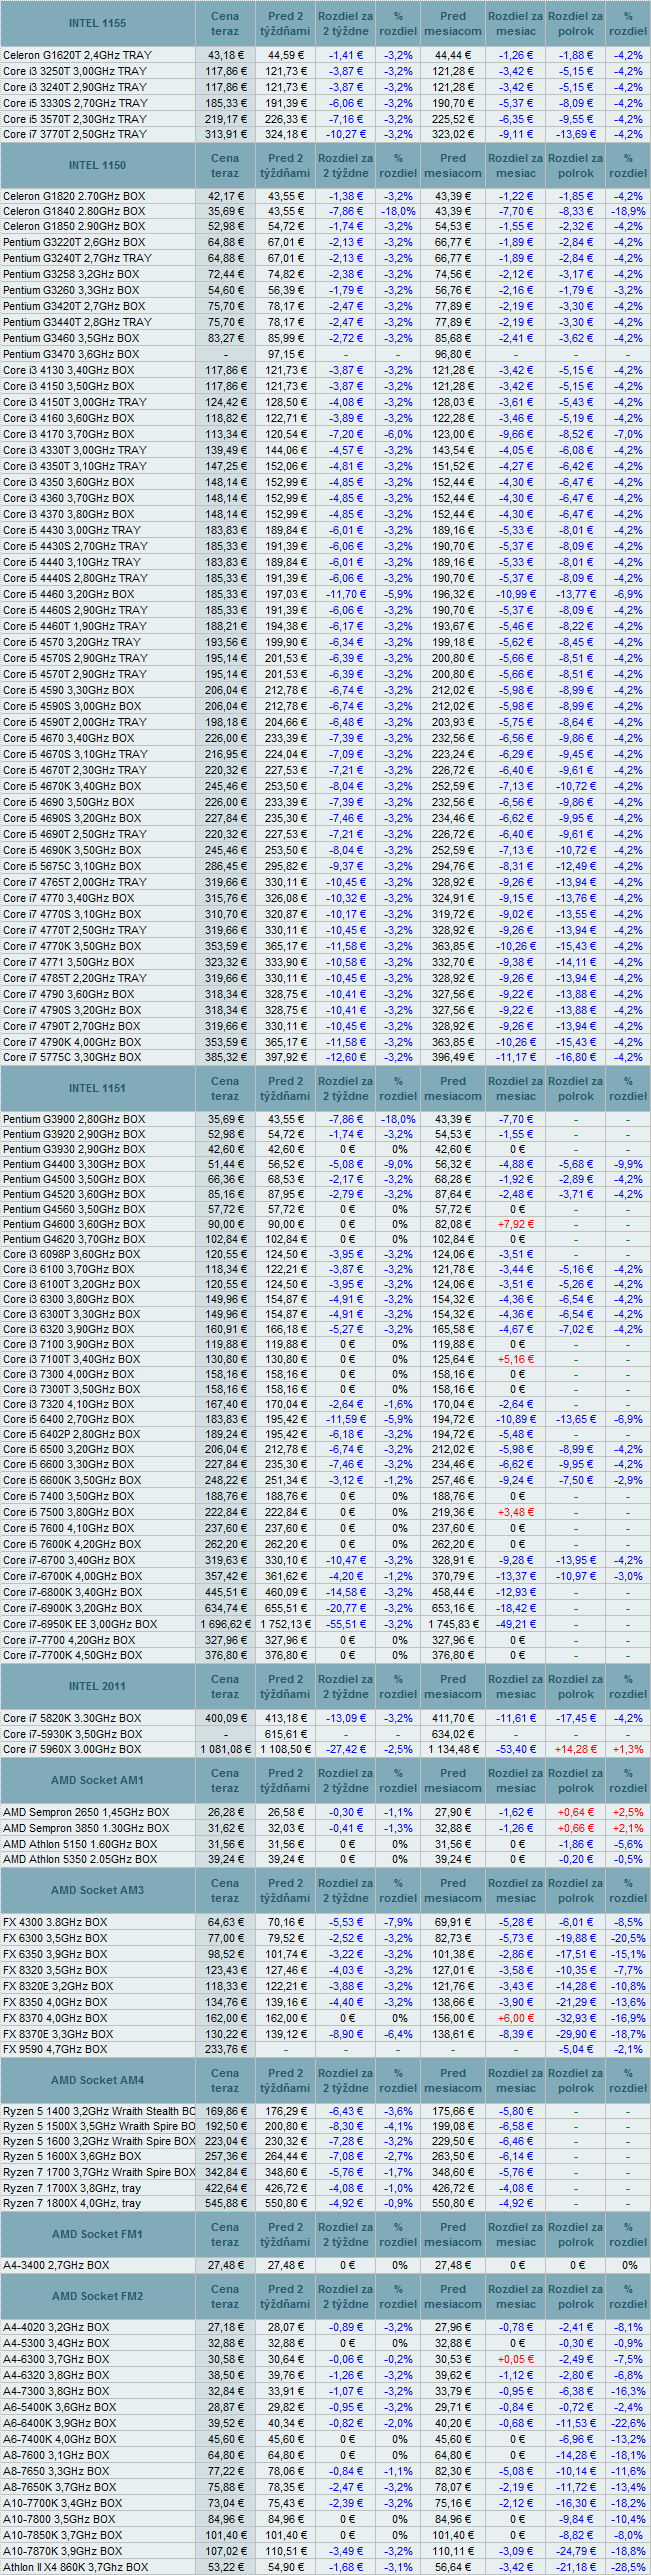The image size is (651, 2575).
Task: Click the INTEL 2011 section header
Action: click(x=98, y=1686)
